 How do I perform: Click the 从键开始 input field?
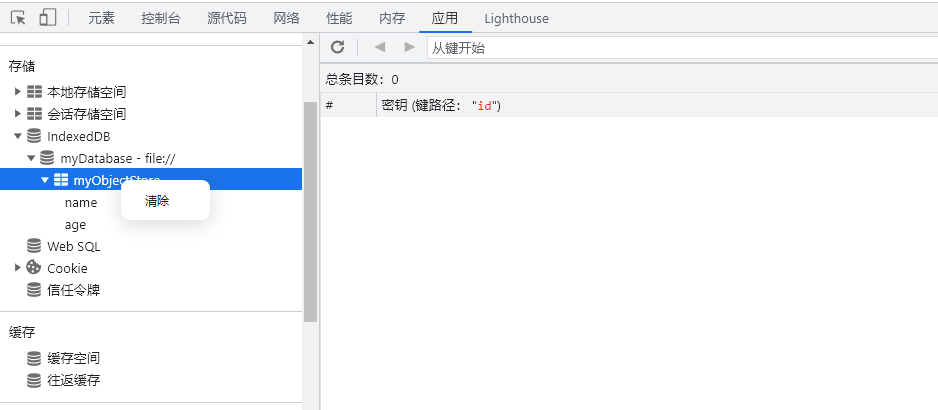click(x=680, y=47)
